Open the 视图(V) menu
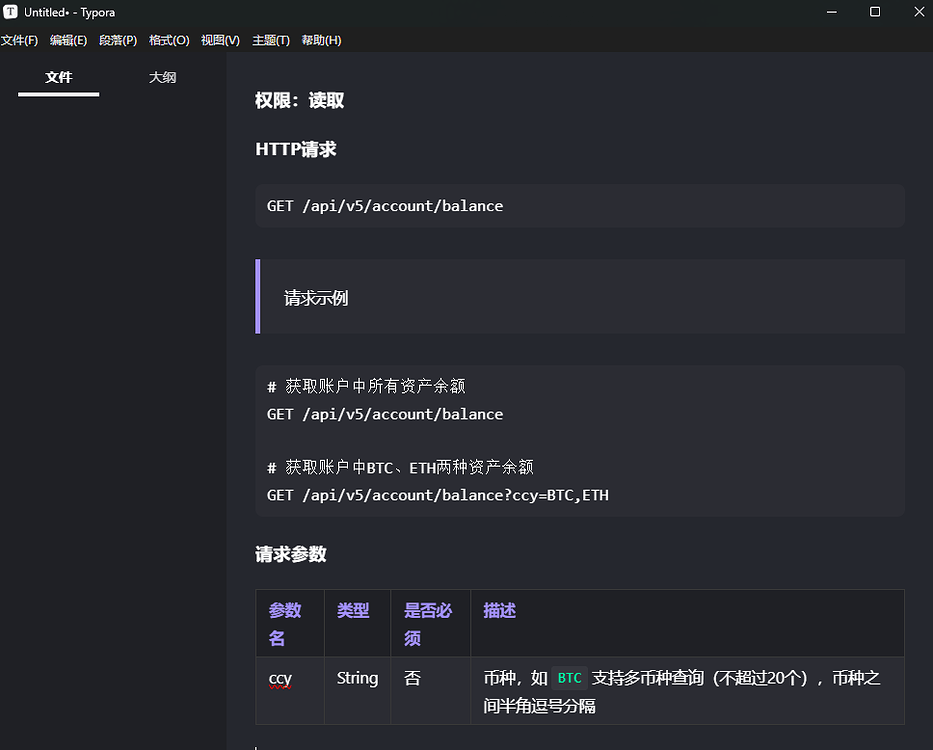This screenshot has width=933, height=750. (x=219, y=40)
